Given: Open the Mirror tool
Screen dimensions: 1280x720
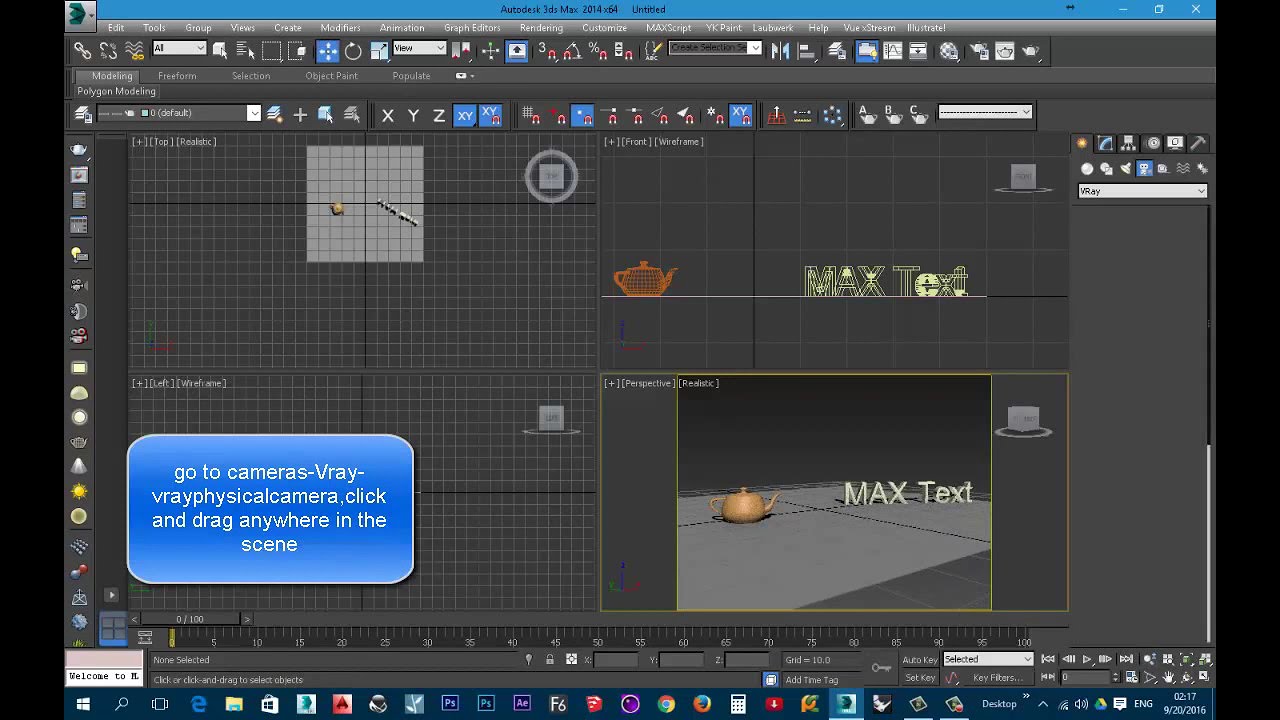Looking at the screenshot, I should click(781, 50).
